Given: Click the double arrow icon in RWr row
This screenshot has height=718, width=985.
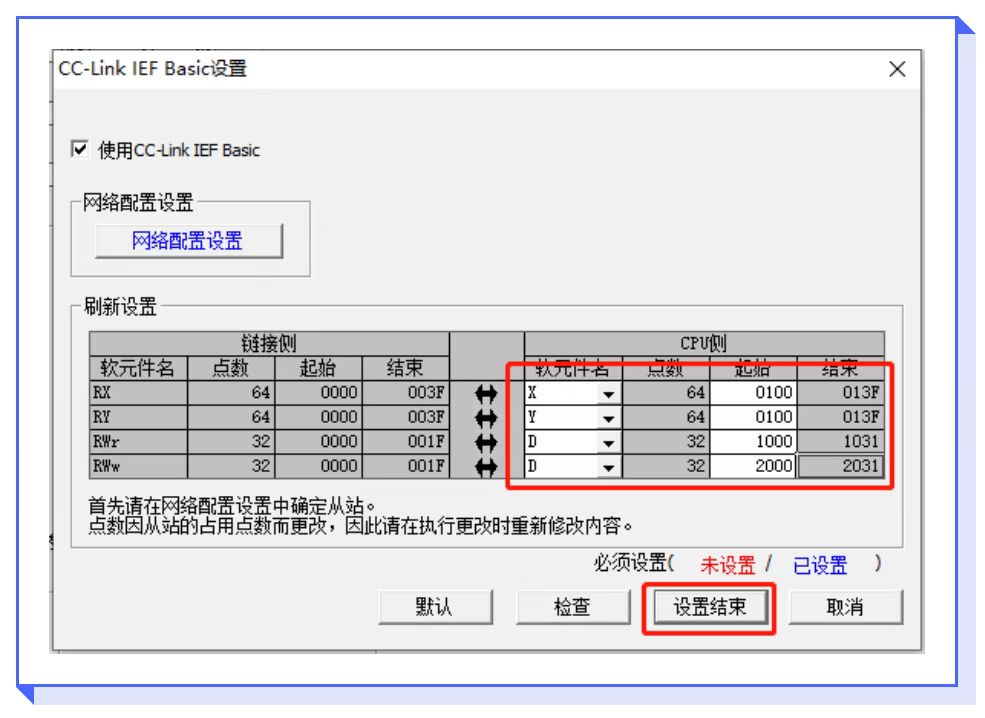Looking at the screenshot, I should [x=486, y=443].
